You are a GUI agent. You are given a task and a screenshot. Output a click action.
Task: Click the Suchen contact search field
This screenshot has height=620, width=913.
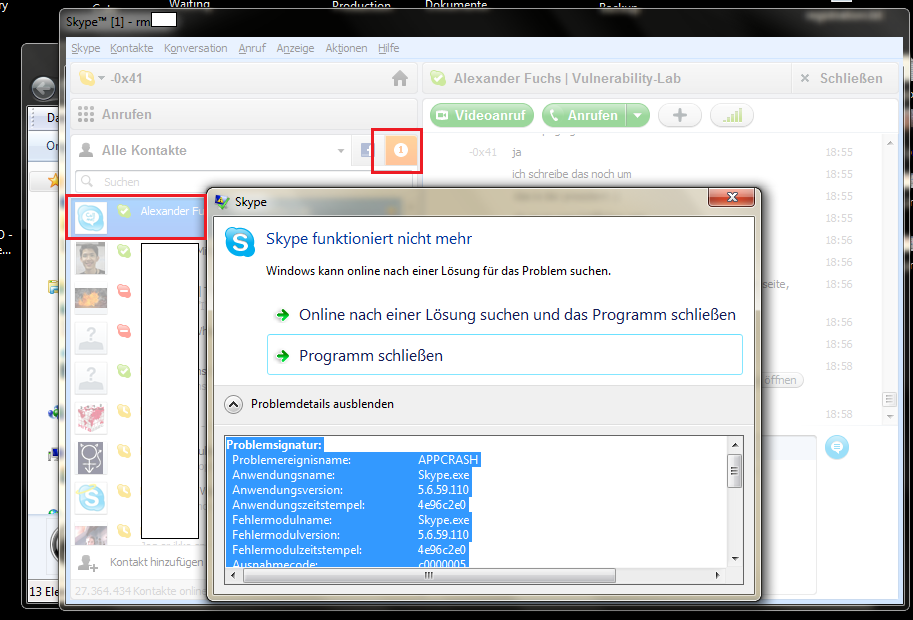244,182
